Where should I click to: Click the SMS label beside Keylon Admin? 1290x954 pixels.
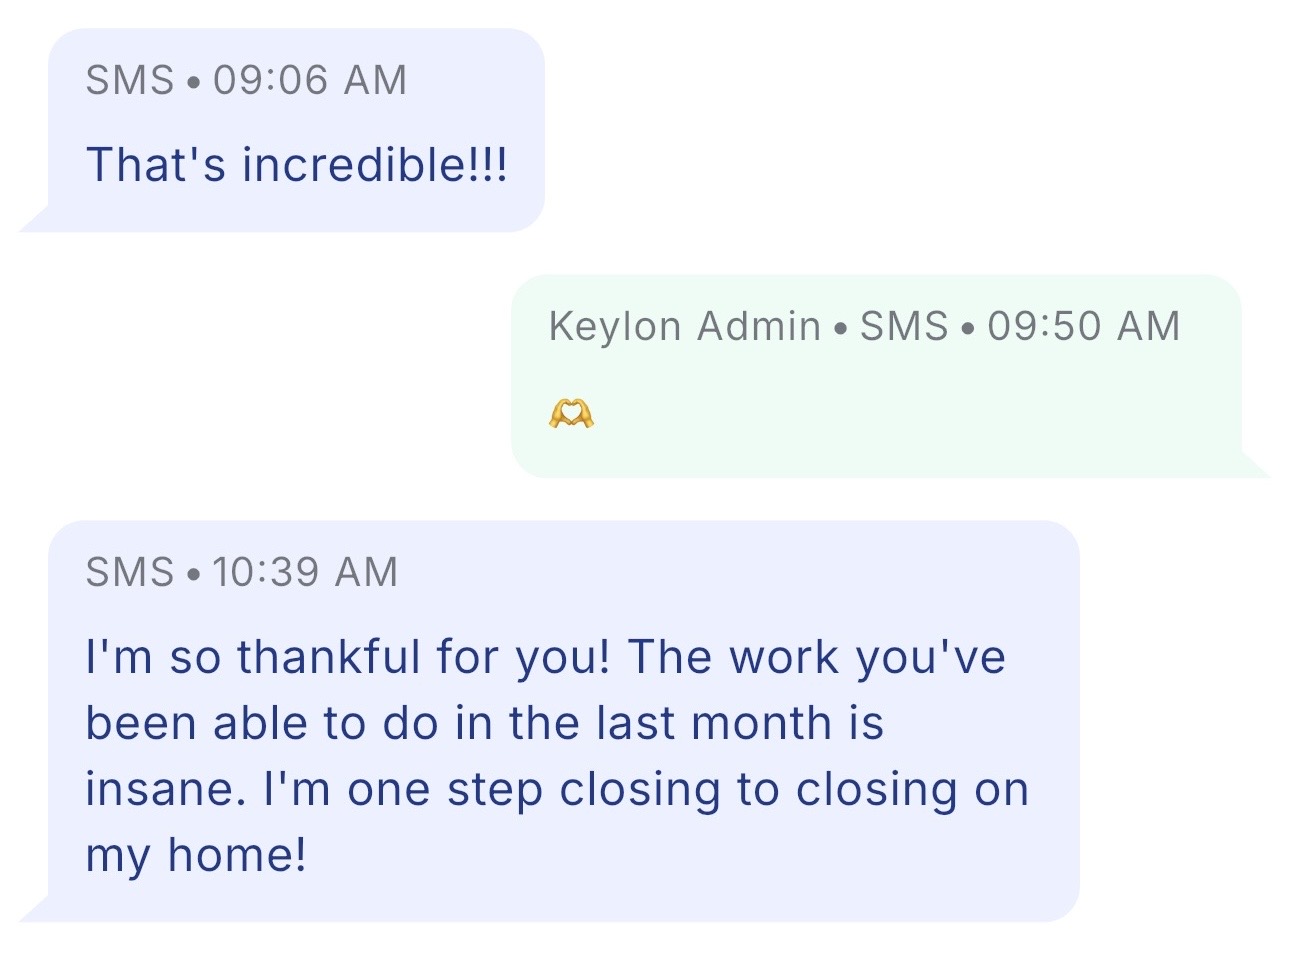click(x=904, y=326)
